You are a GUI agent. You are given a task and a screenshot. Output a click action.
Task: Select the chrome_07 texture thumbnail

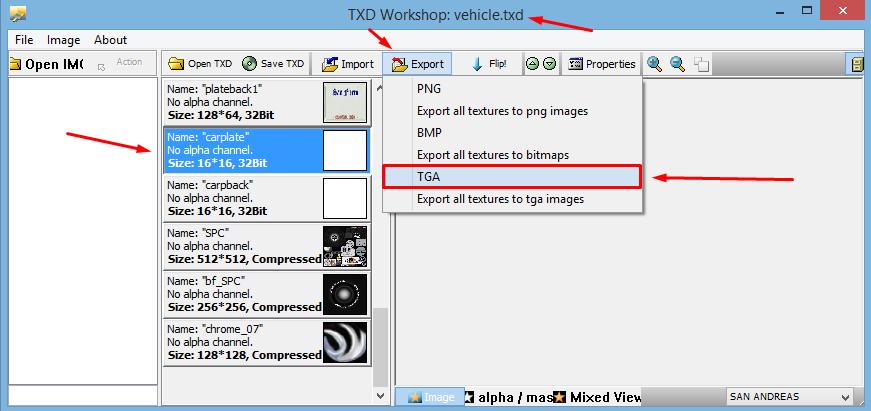coord(344,342)
